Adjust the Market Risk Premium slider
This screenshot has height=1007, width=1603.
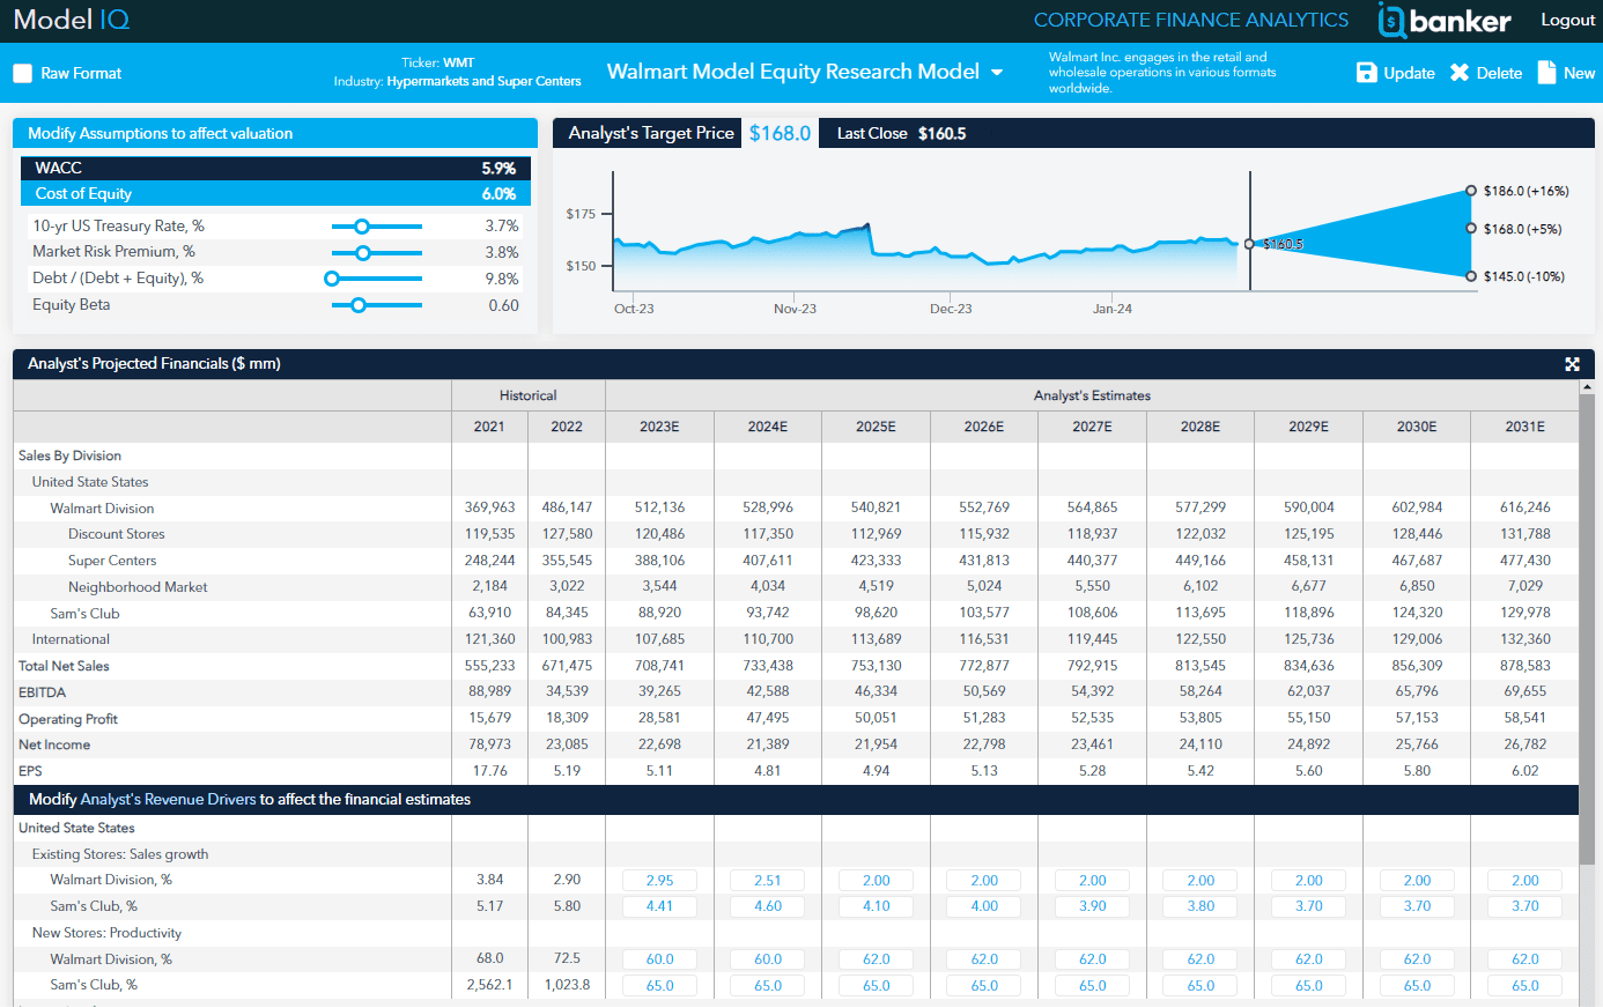pos(363,253)
